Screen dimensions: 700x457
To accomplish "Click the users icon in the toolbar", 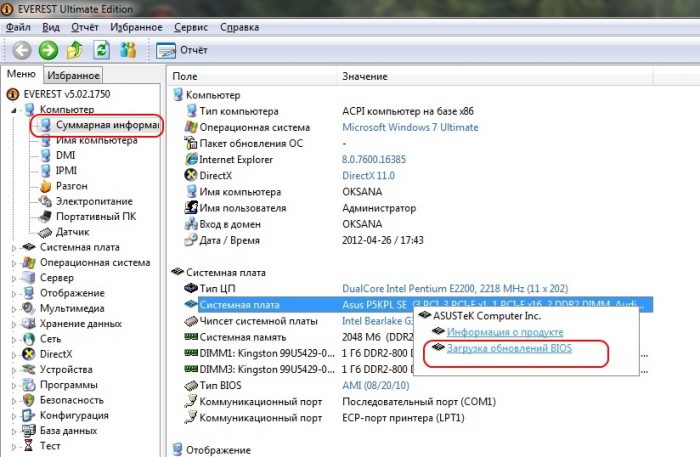I will click(x=128, y=50).
